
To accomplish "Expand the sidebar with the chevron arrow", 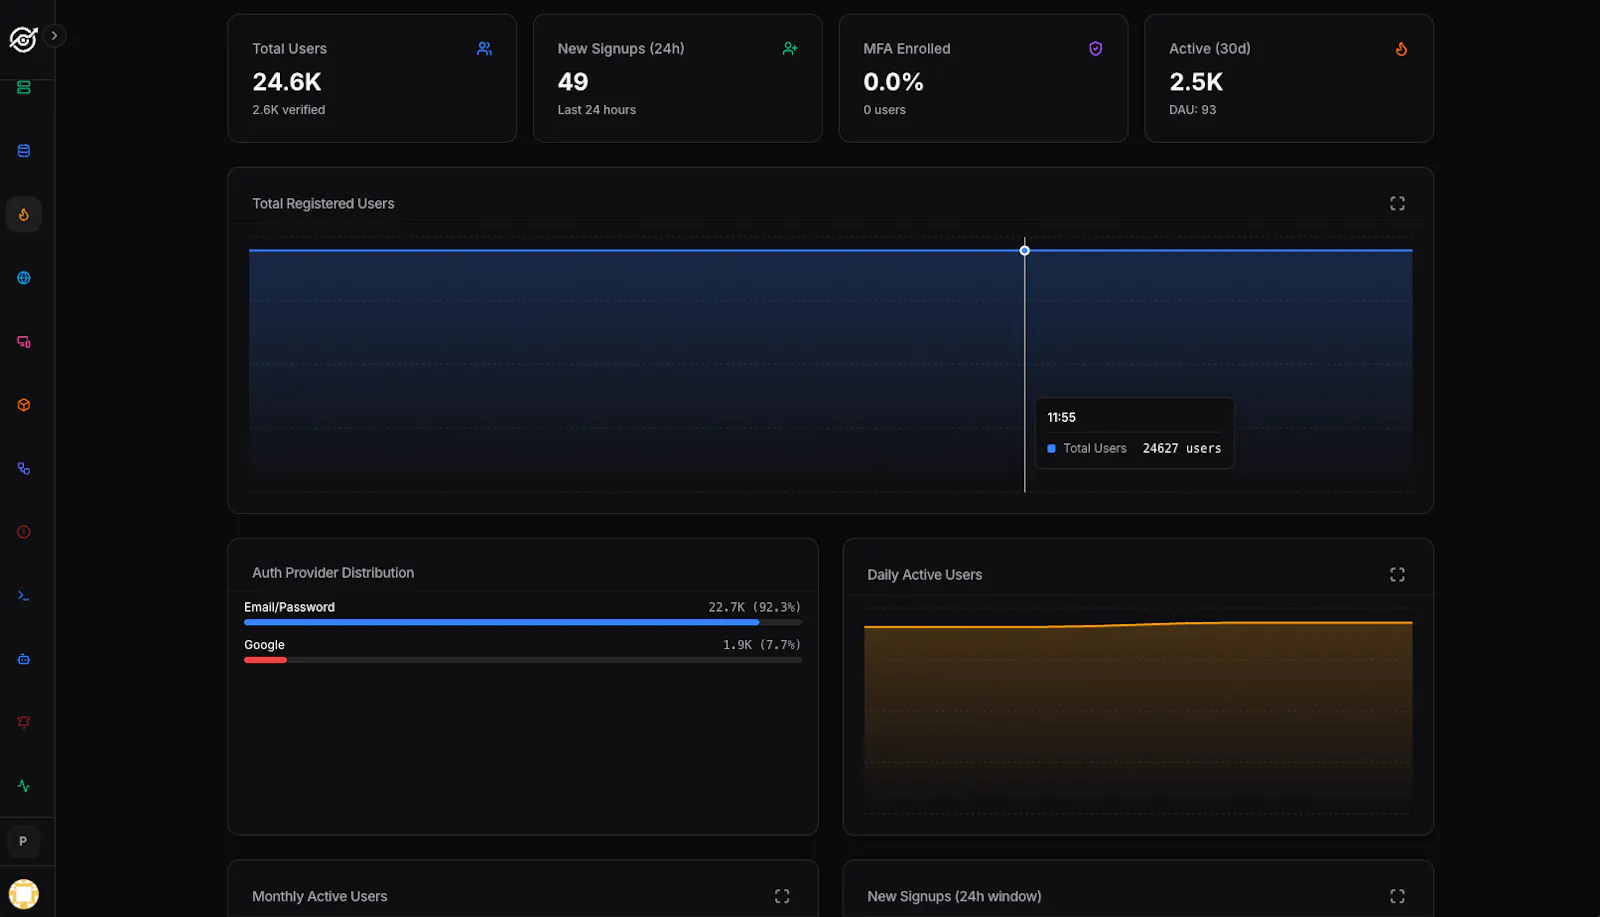I will tap(54, 36).
